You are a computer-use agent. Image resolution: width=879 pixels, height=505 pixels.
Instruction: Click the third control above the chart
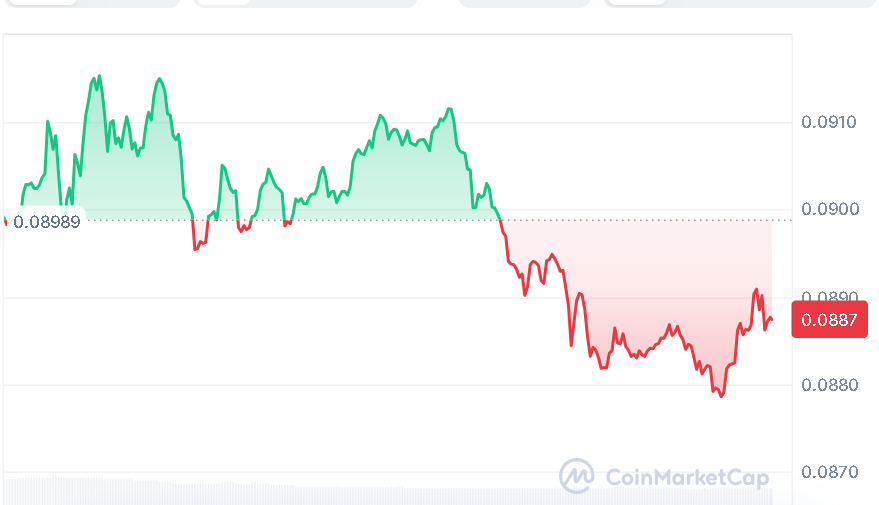coord(525,3)
